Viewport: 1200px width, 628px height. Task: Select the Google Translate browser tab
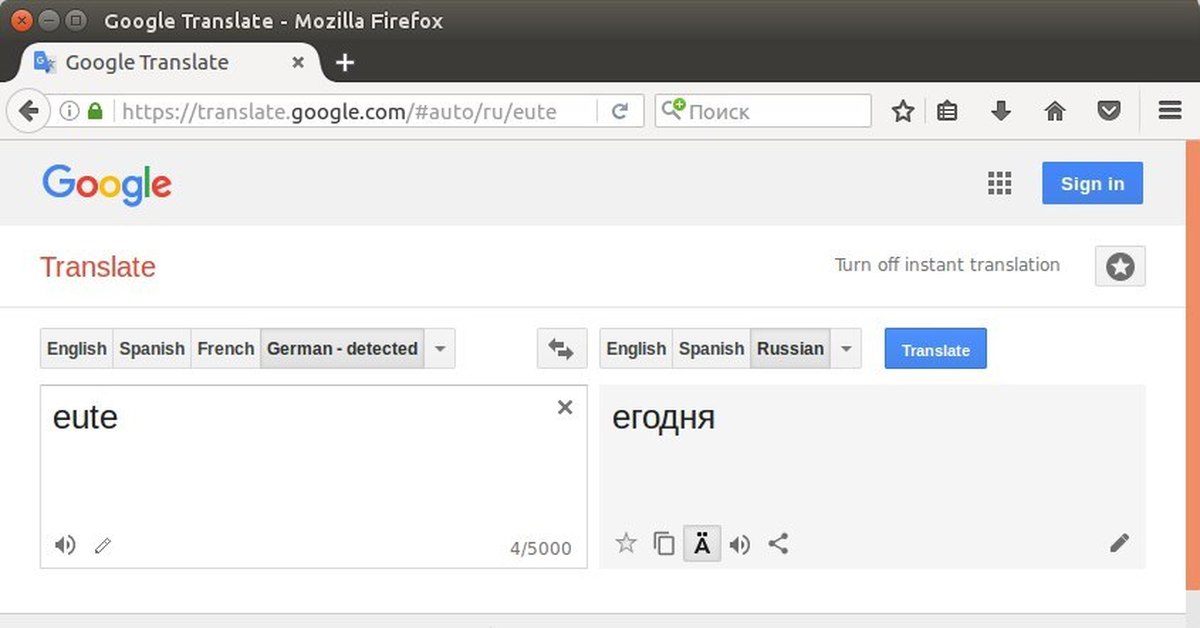169,62
